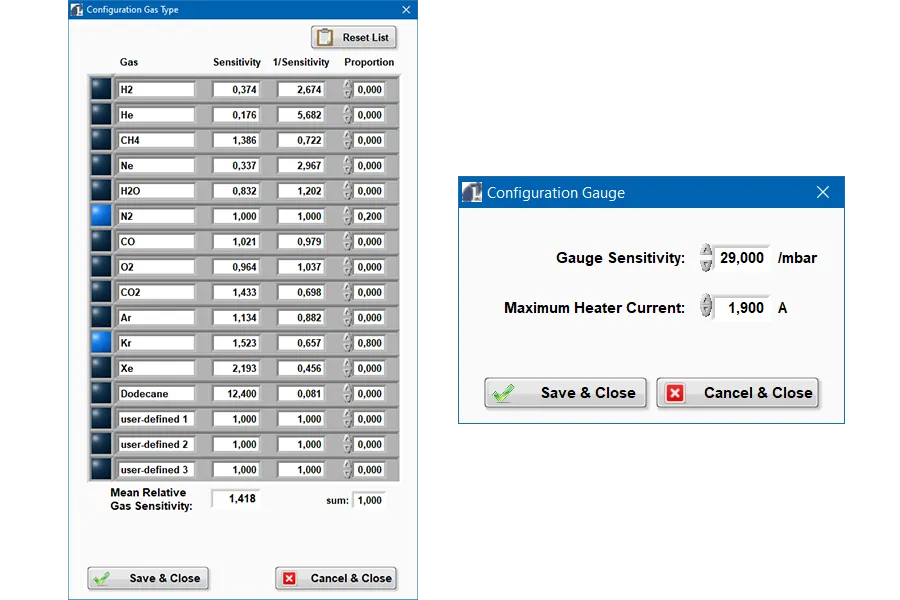
Task: Click the Gauge Sensitivity stepper arrows
Action: point(706,258)
